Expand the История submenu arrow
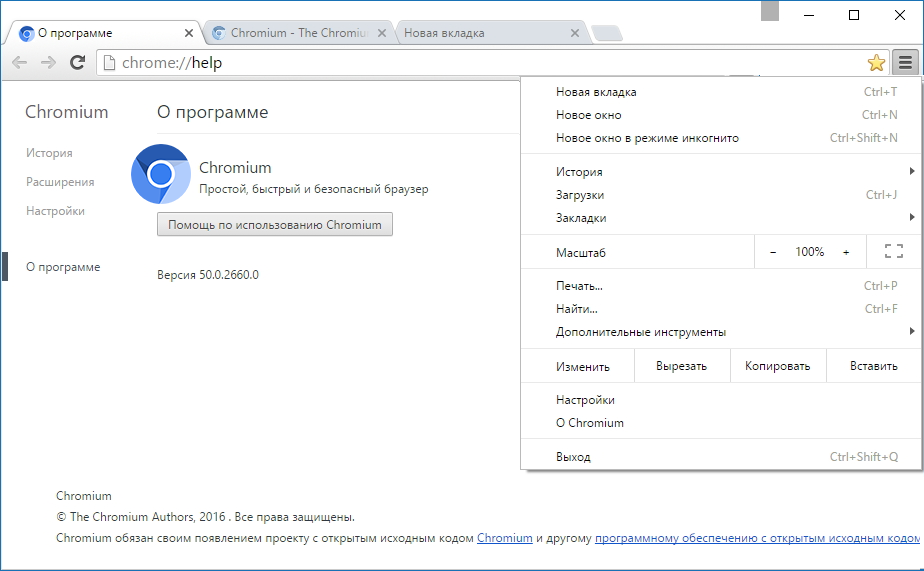Viewport: 924px width, 571px height. pyautogui.click(x=912, y=171)
